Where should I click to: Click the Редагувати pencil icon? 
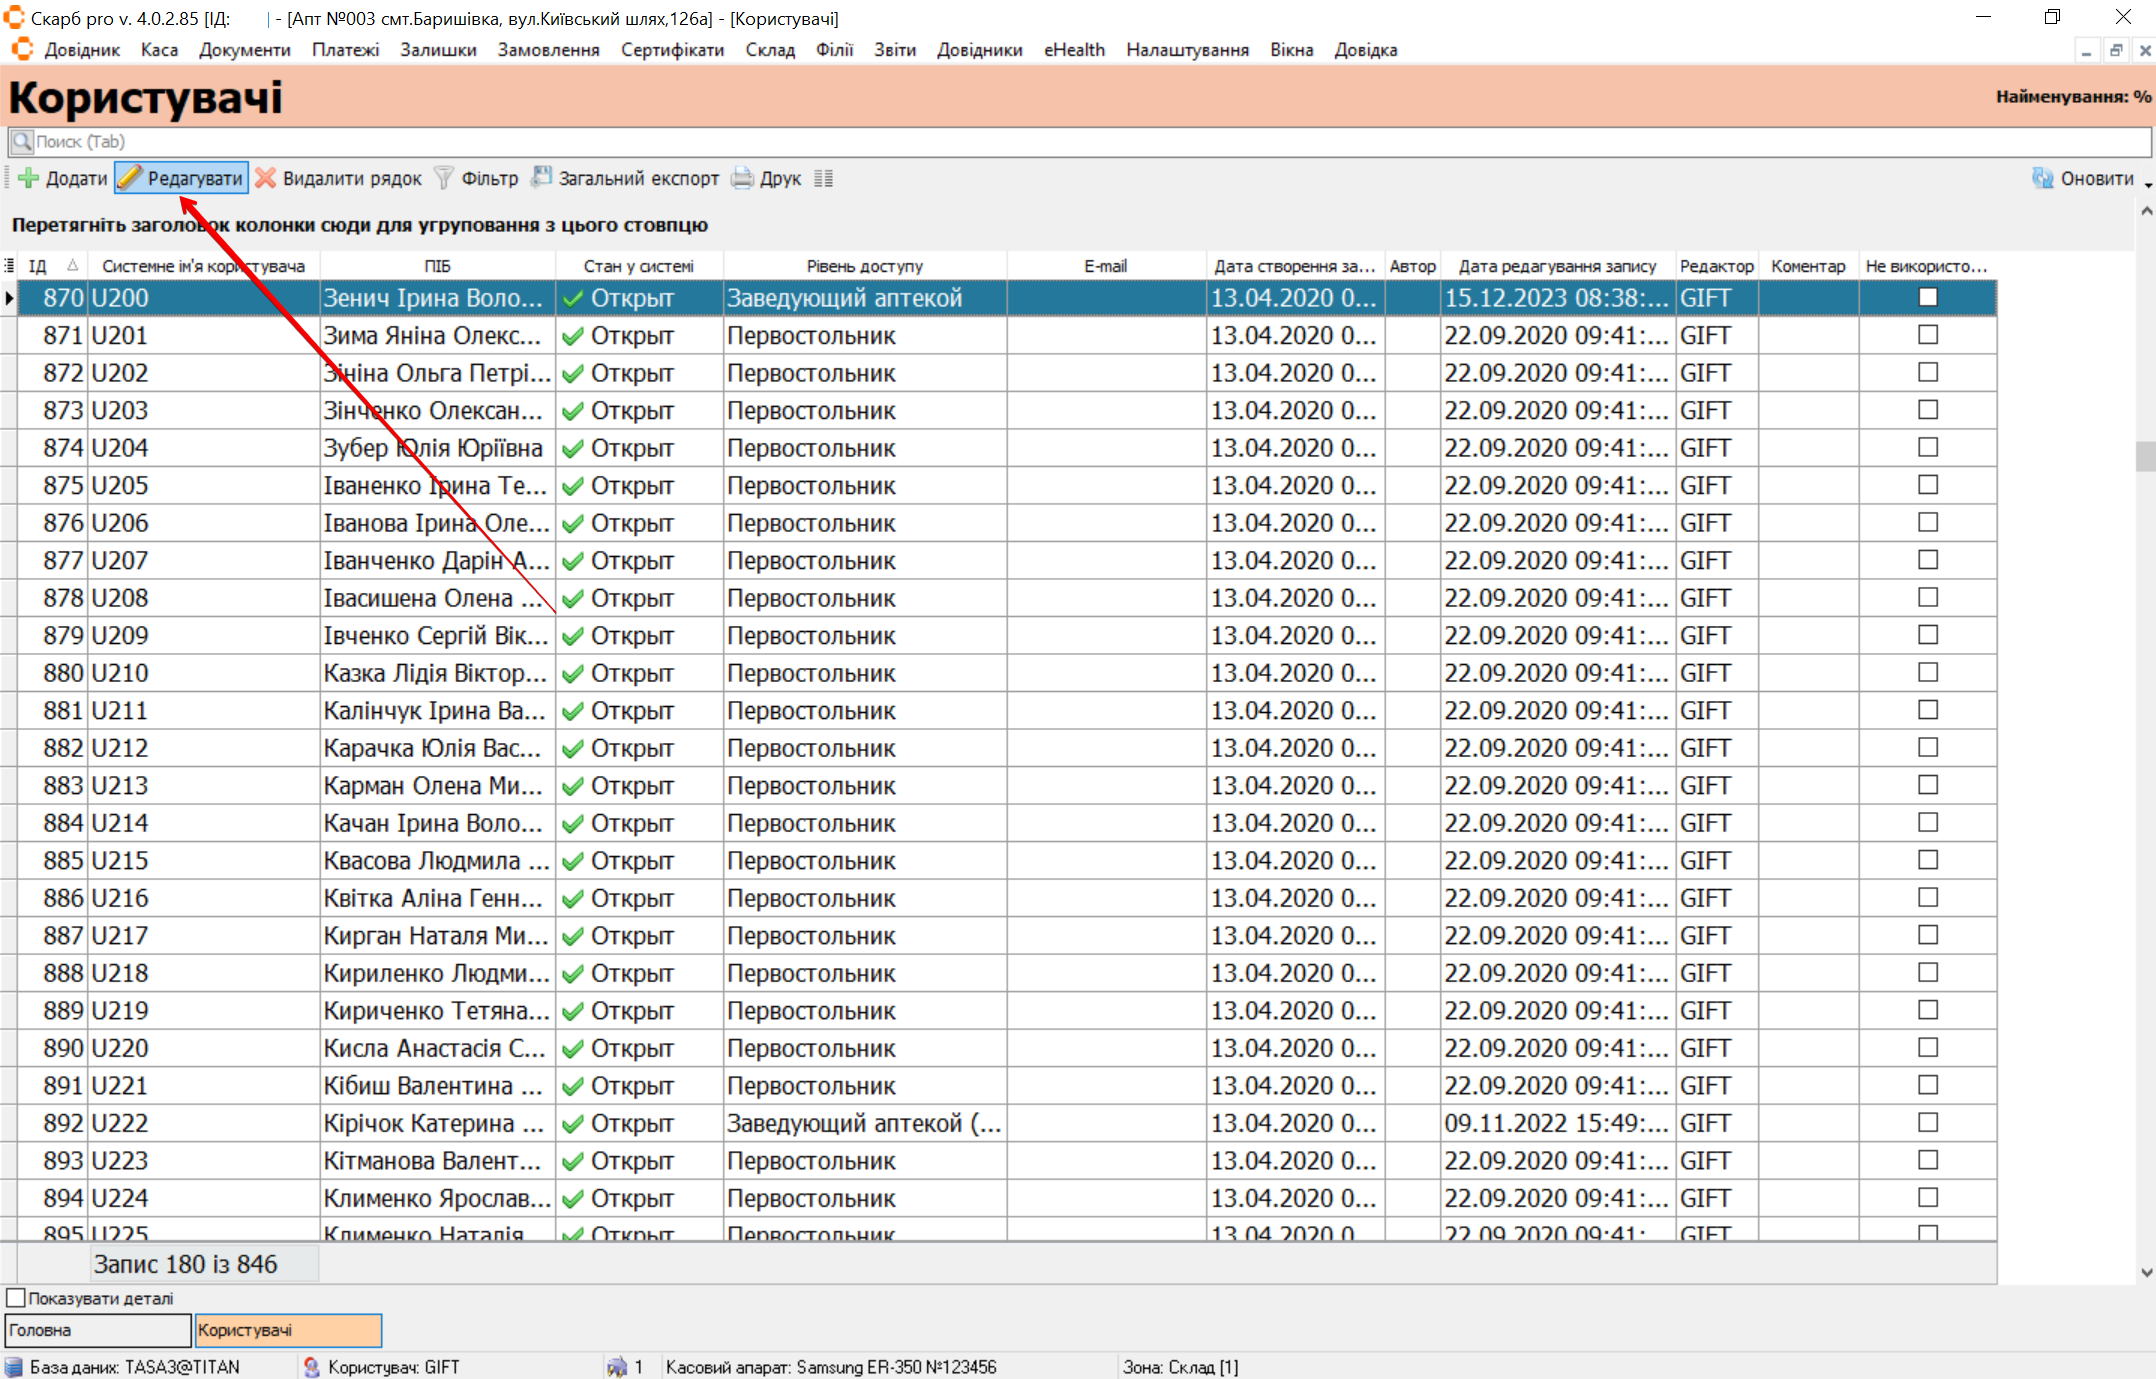[130, 178]
